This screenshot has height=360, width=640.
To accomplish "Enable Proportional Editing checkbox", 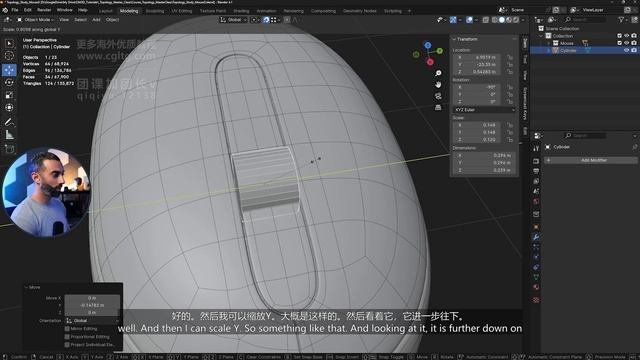I will (67, 337).
